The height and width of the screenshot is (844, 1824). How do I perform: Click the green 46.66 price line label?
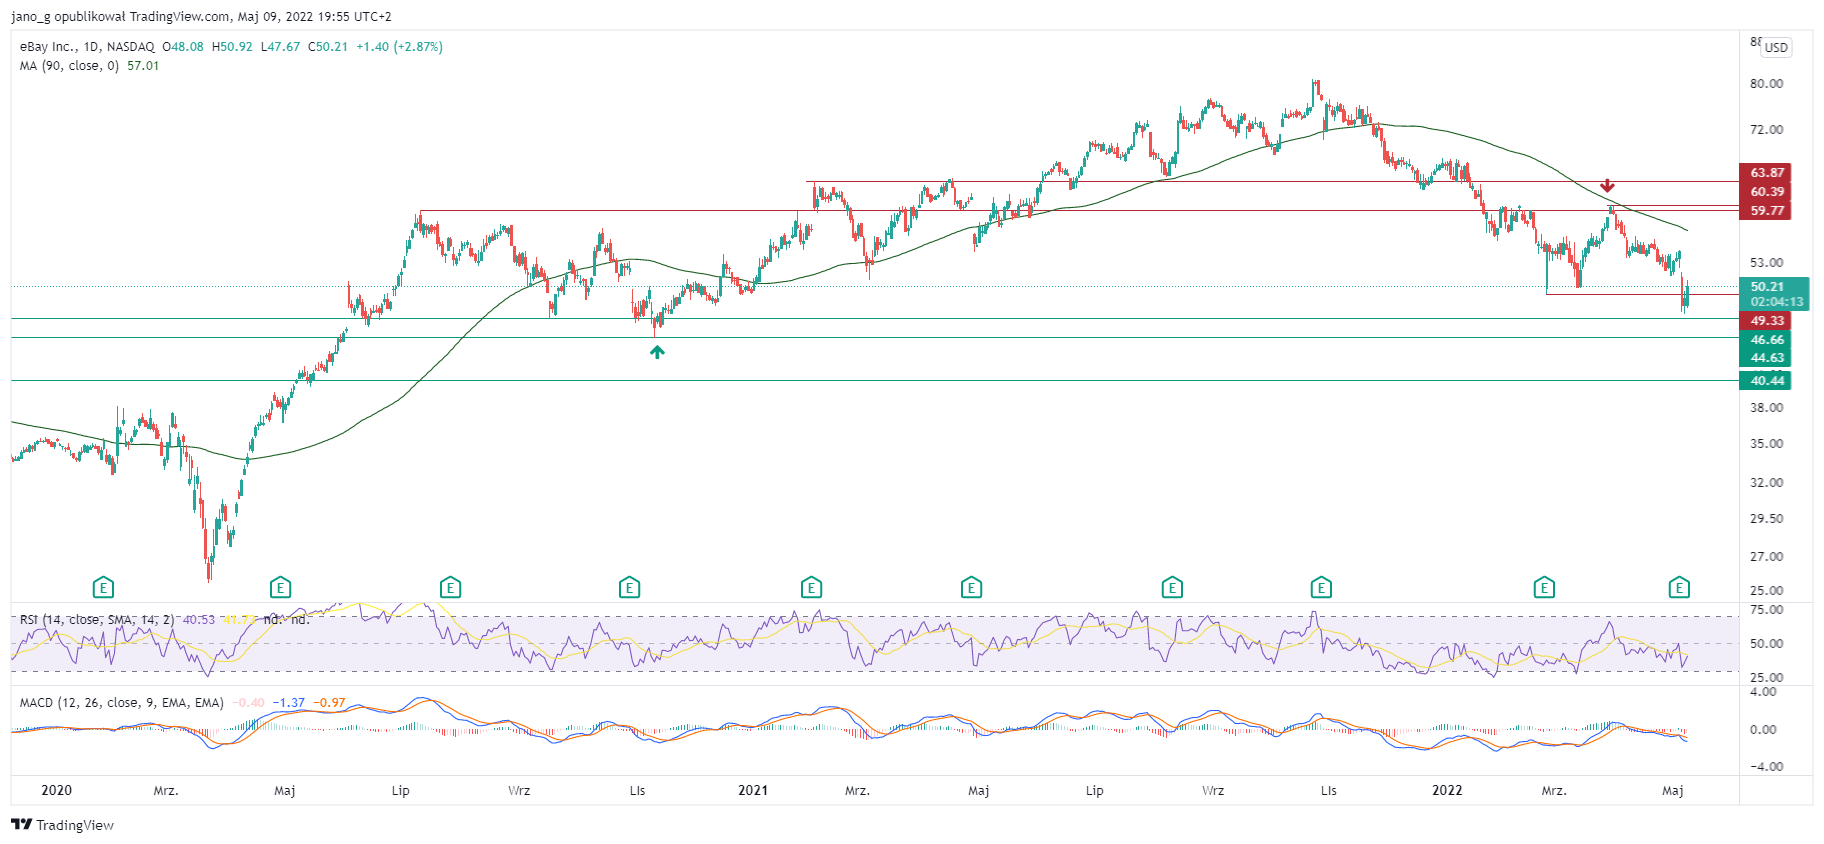tap(1767, 340)
